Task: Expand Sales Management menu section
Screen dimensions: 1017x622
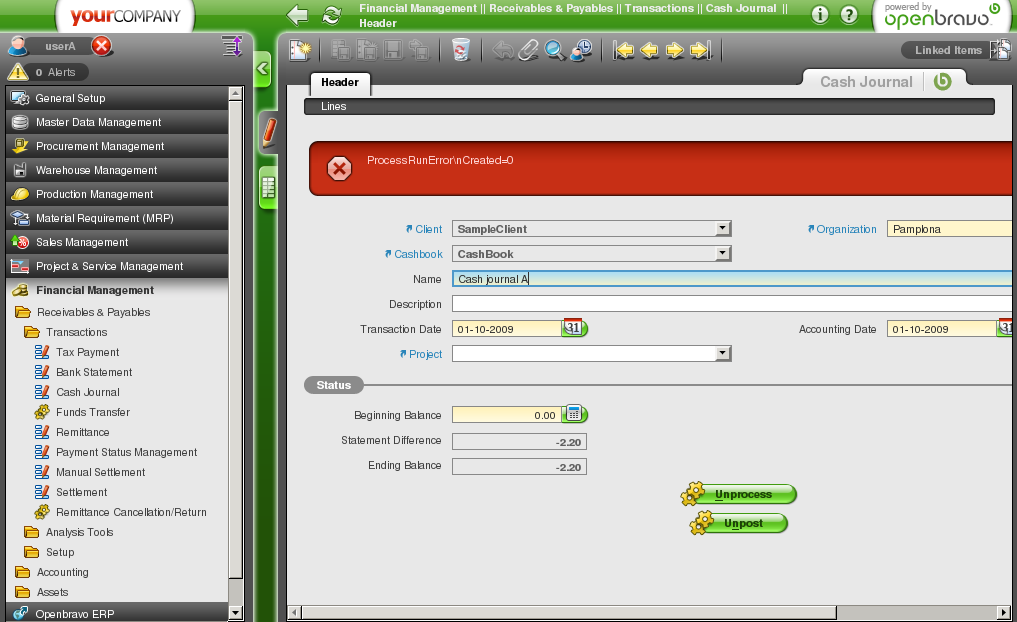Action: tap(82, 242)
